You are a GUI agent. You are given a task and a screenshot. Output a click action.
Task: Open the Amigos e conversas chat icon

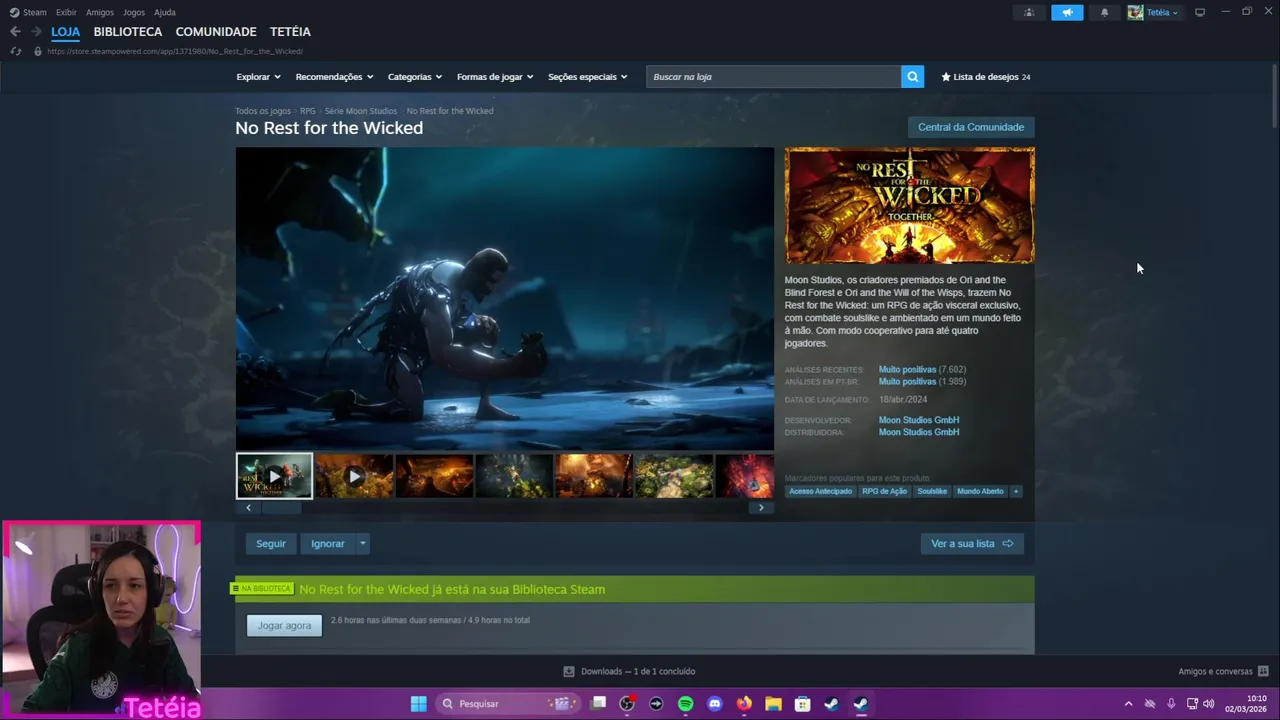1263,671
